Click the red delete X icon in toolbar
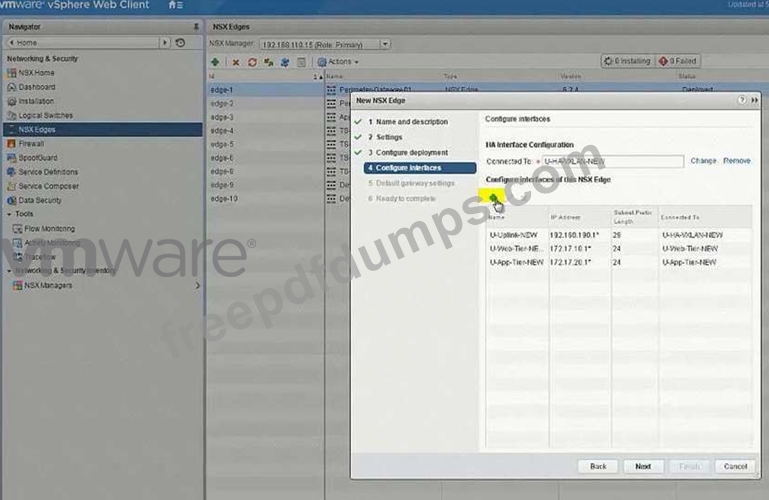The height and width of the screenshot is (500, 769). click(236, 62)
